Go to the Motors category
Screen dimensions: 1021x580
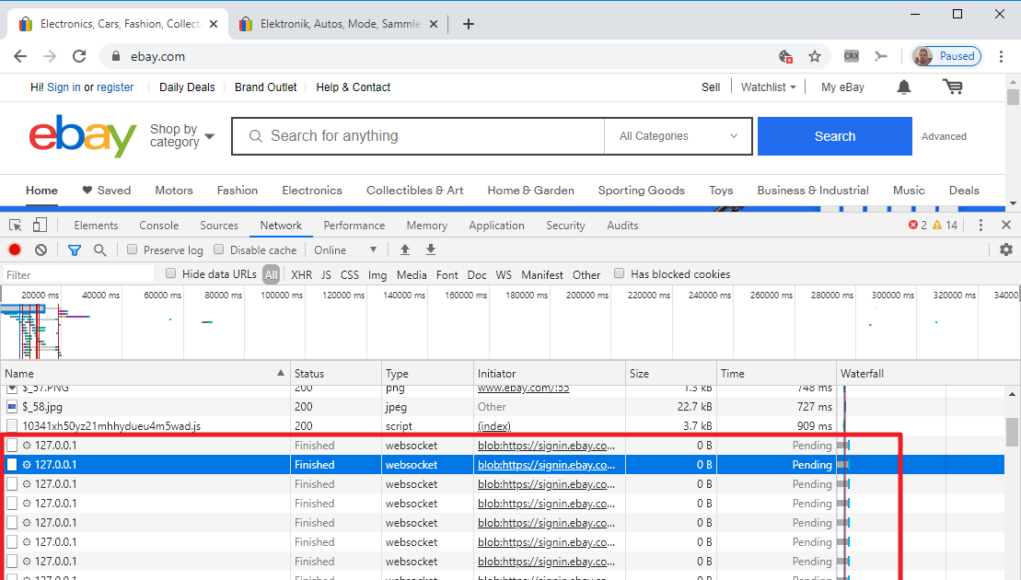tap(174, 191)
